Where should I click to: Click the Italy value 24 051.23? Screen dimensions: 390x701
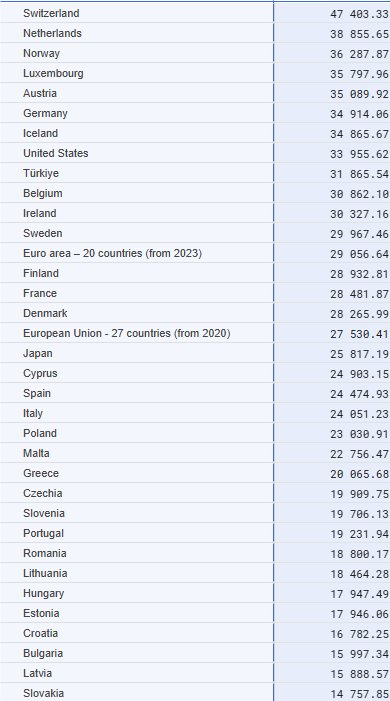pos(360,414)
